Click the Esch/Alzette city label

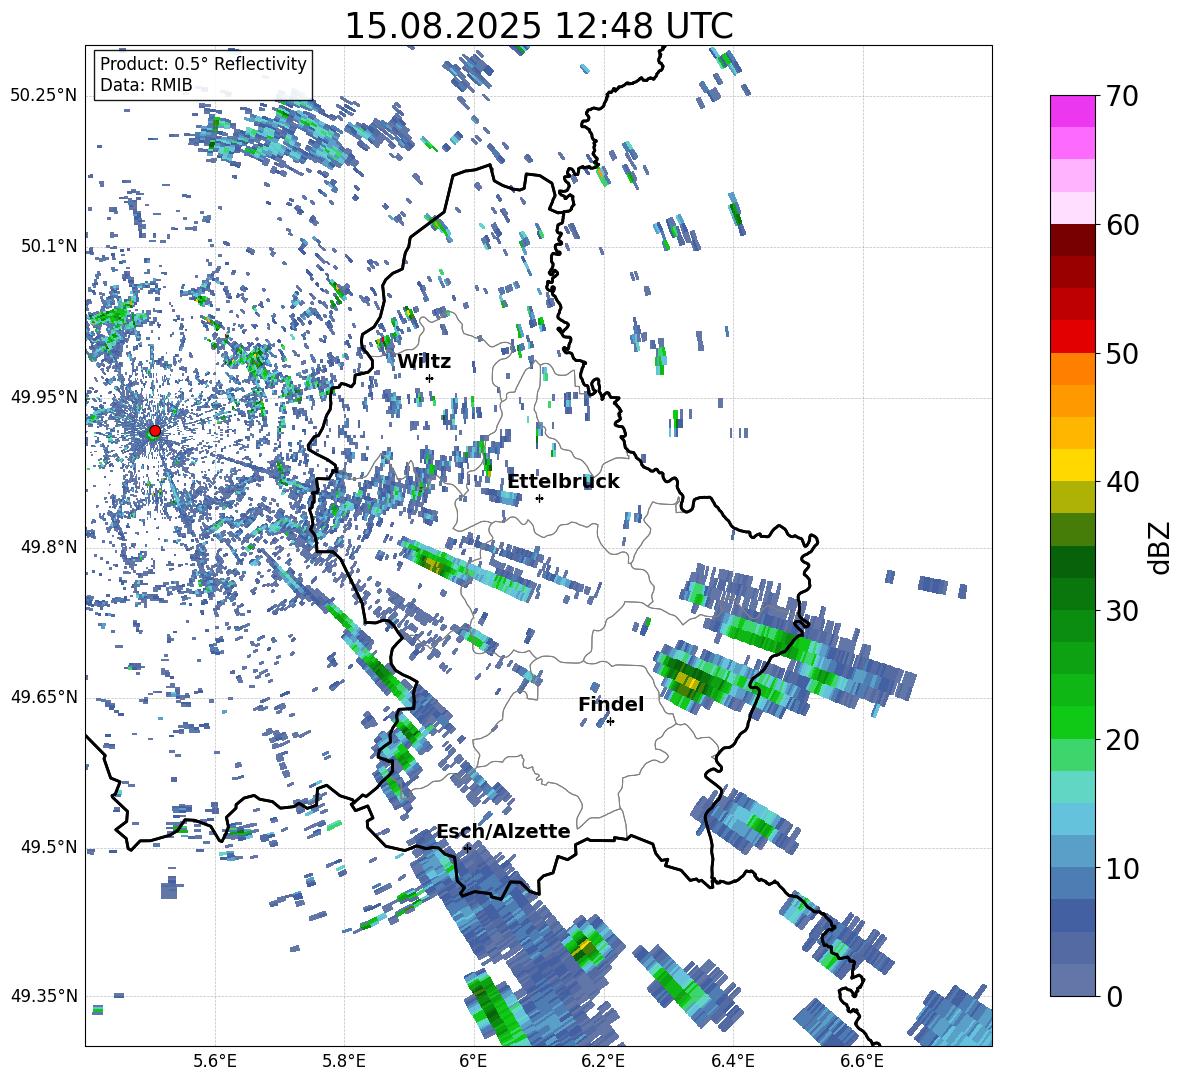pos(503,831)
